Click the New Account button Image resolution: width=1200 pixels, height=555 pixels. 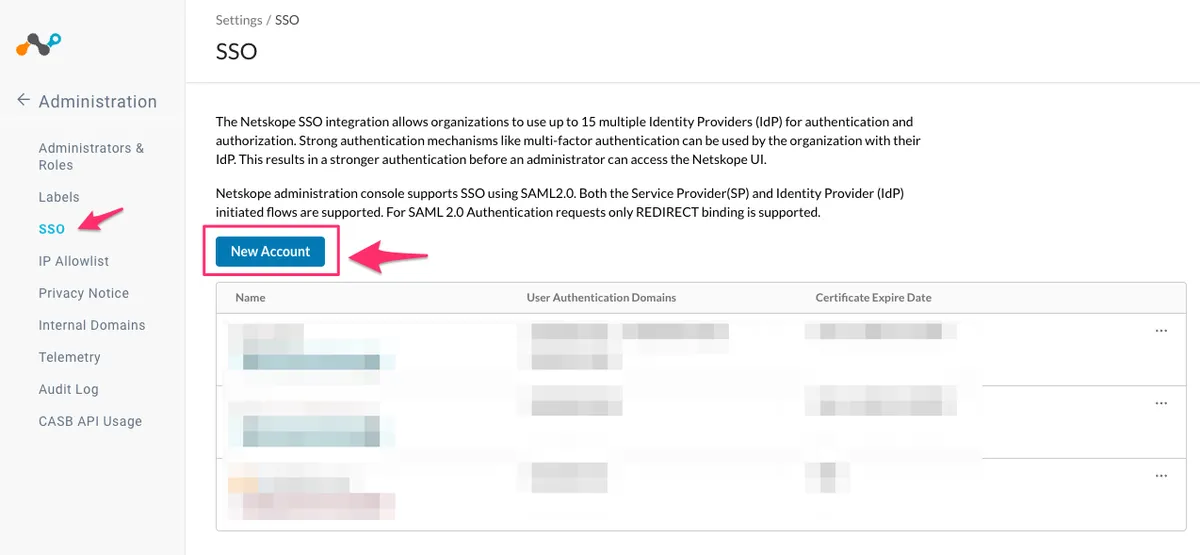[x=270, y=252]
